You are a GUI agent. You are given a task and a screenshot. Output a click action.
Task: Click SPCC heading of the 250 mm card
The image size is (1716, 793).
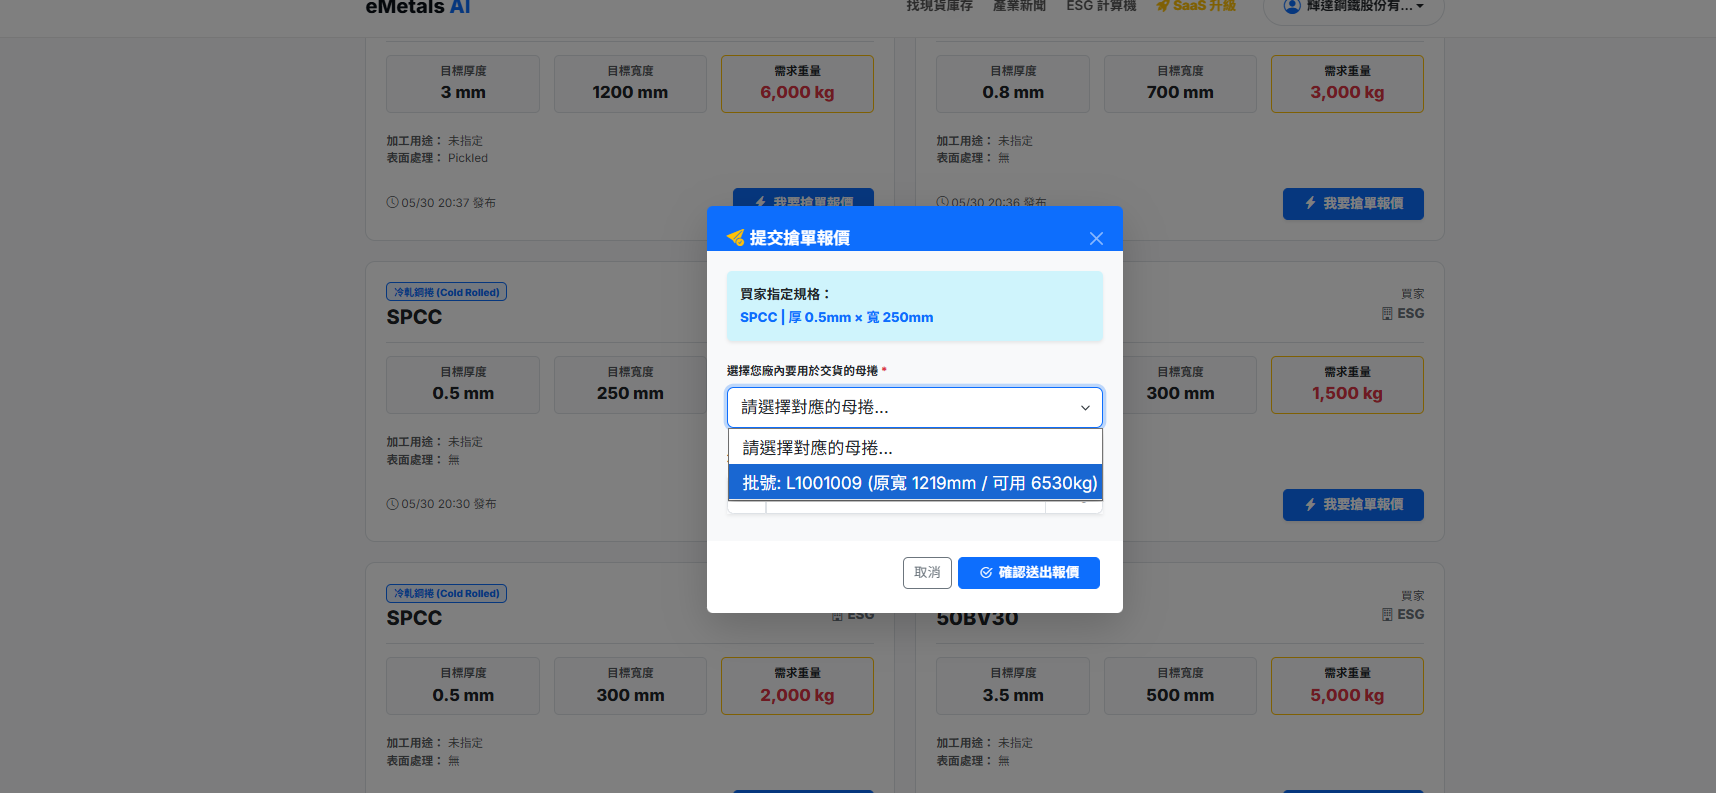(x=414, y=317)
